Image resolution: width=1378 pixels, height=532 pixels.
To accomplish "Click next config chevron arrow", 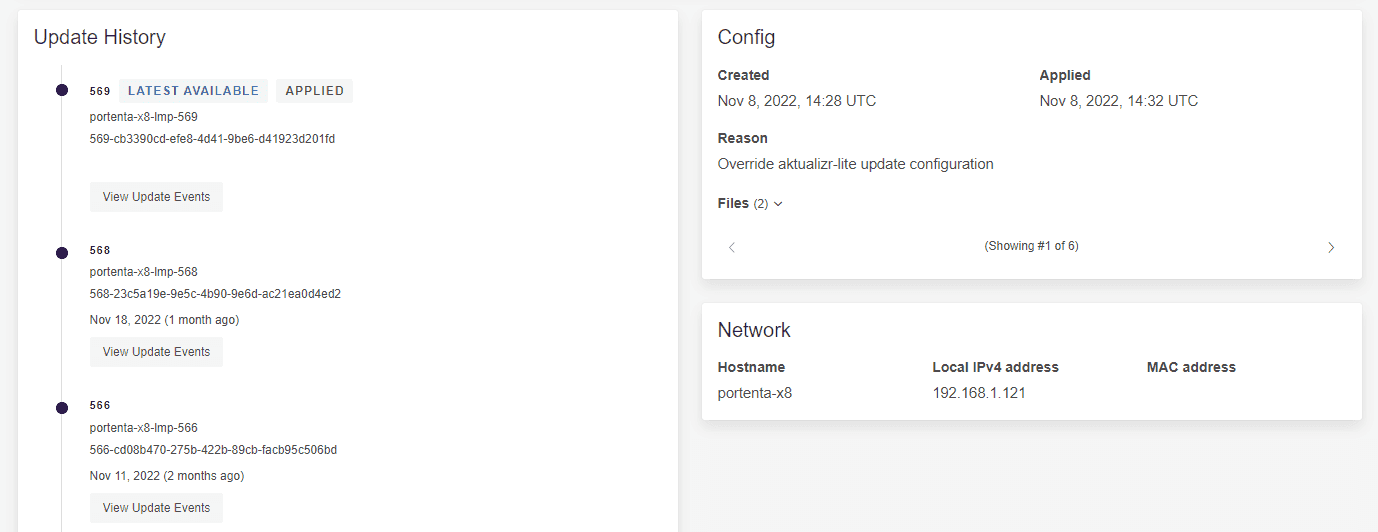I will click(1330, 247).
